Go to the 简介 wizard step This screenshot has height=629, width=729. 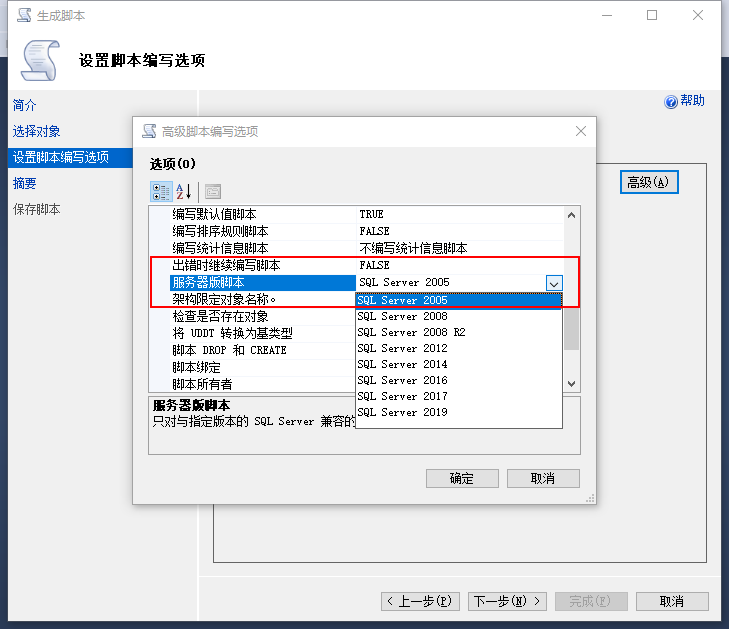pos(24,105)
